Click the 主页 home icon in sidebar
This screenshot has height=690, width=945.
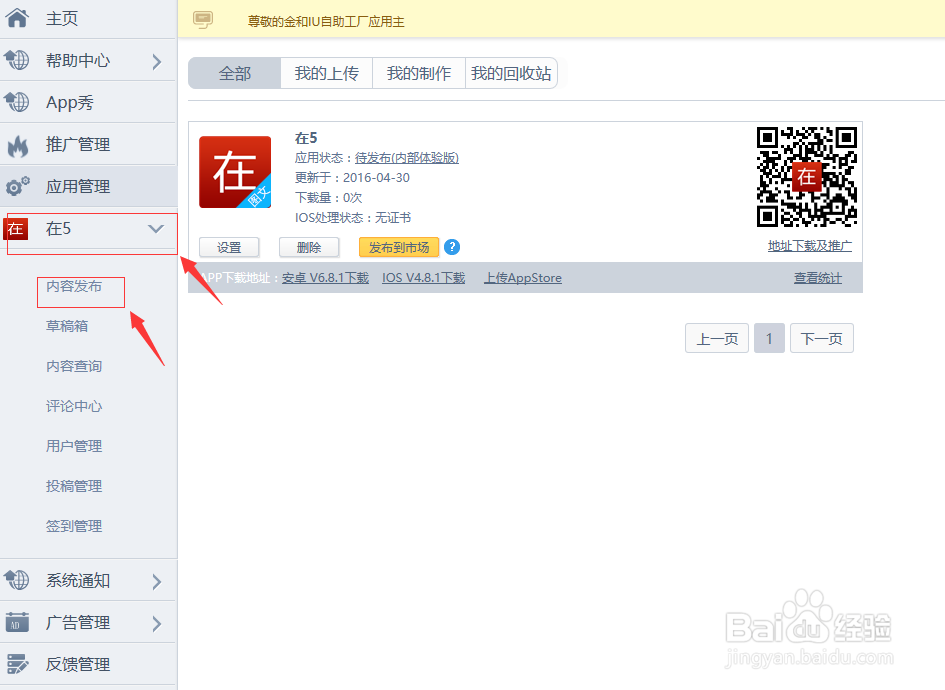click(x=17, y=18)
